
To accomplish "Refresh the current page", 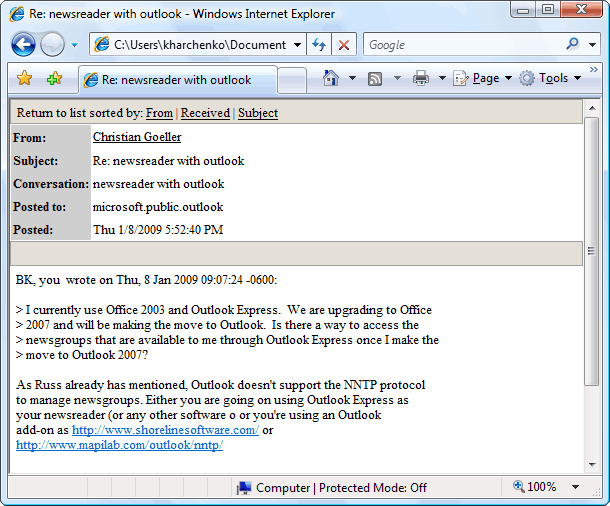I will 319,45.
